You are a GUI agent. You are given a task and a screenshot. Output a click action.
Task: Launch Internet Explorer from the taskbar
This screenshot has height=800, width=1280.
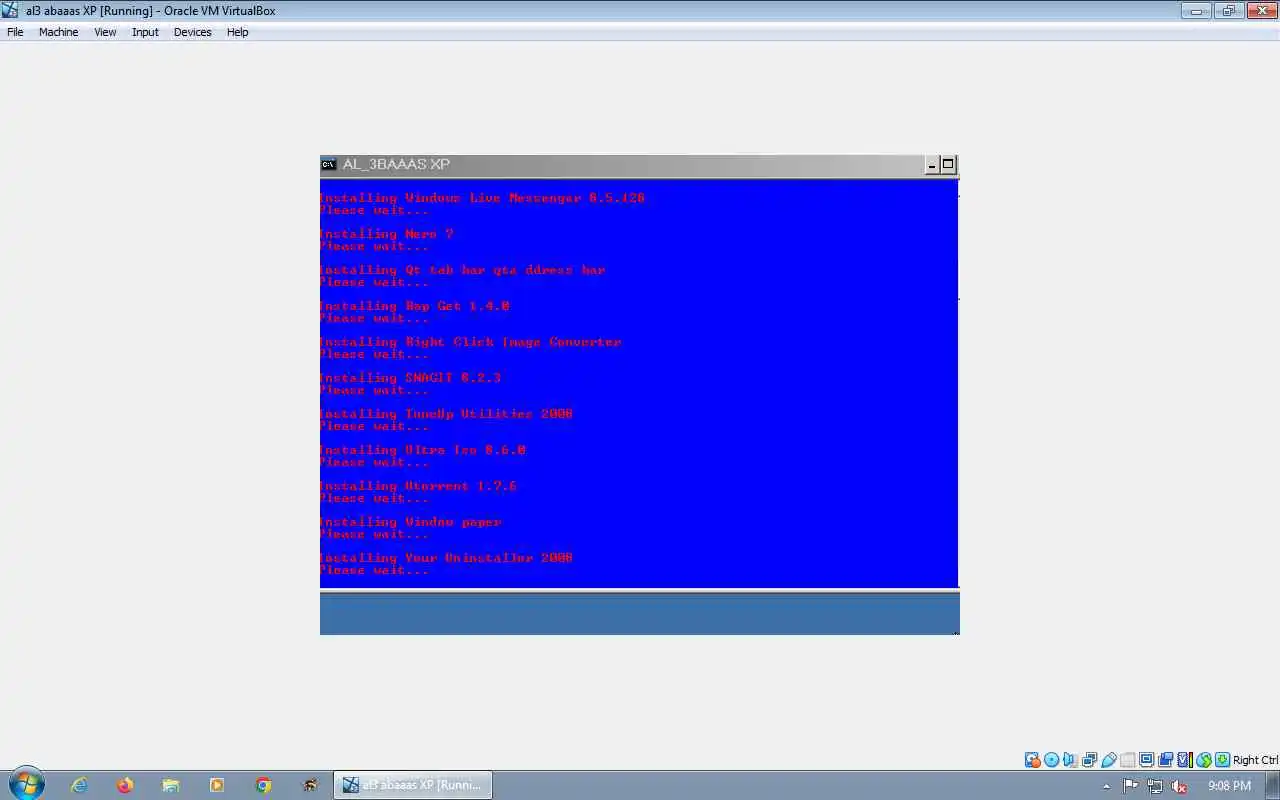click(x=79, y=785)
